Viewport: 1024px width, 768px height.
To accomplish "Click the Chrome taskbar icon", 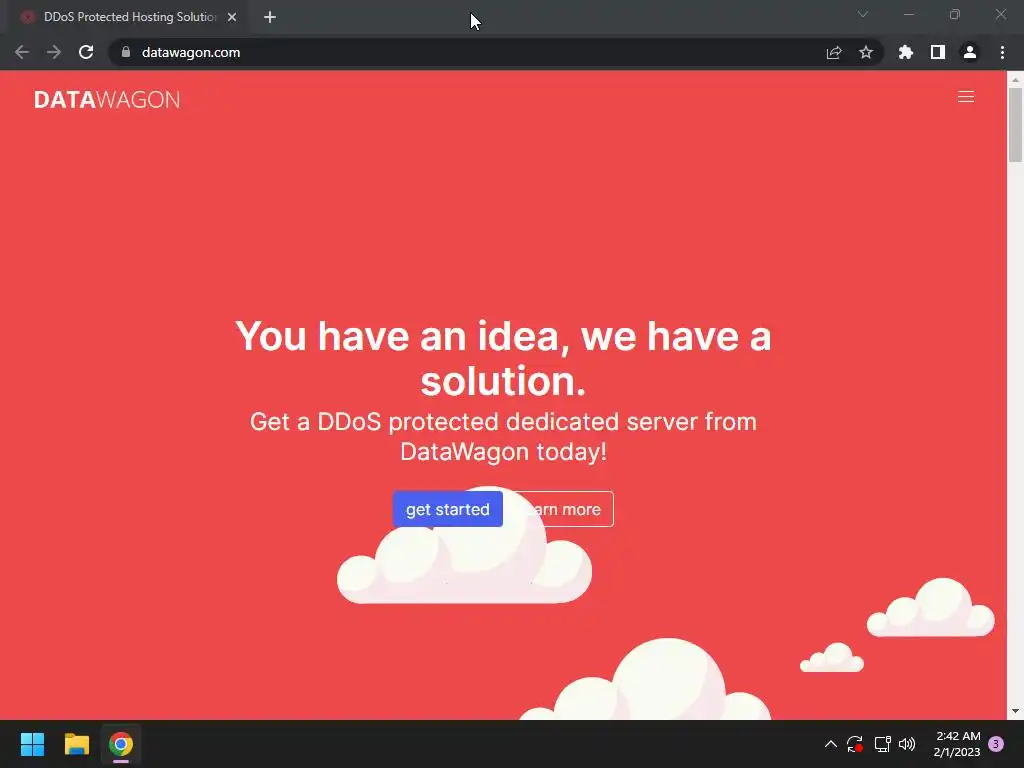I will [121, 744].
